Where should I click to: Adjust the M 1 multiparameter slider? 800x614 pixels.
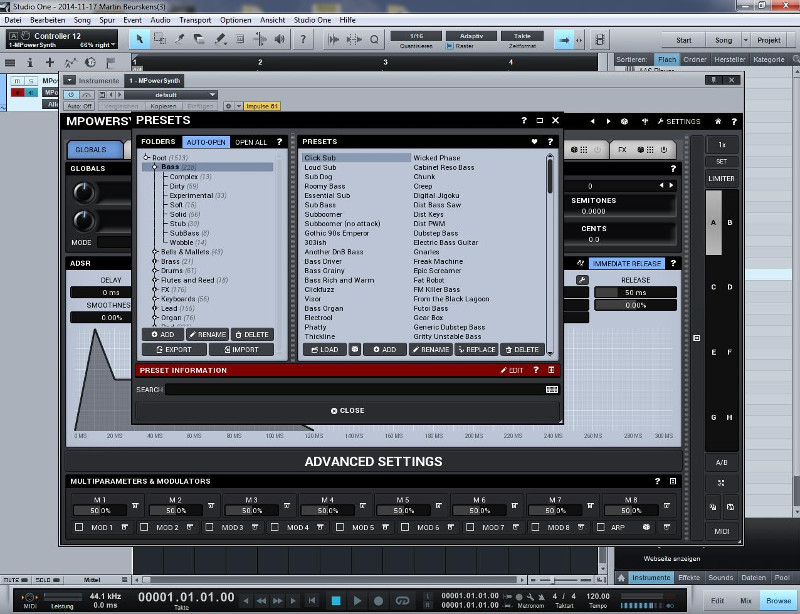pyautogui.click(x=100, y=510)
